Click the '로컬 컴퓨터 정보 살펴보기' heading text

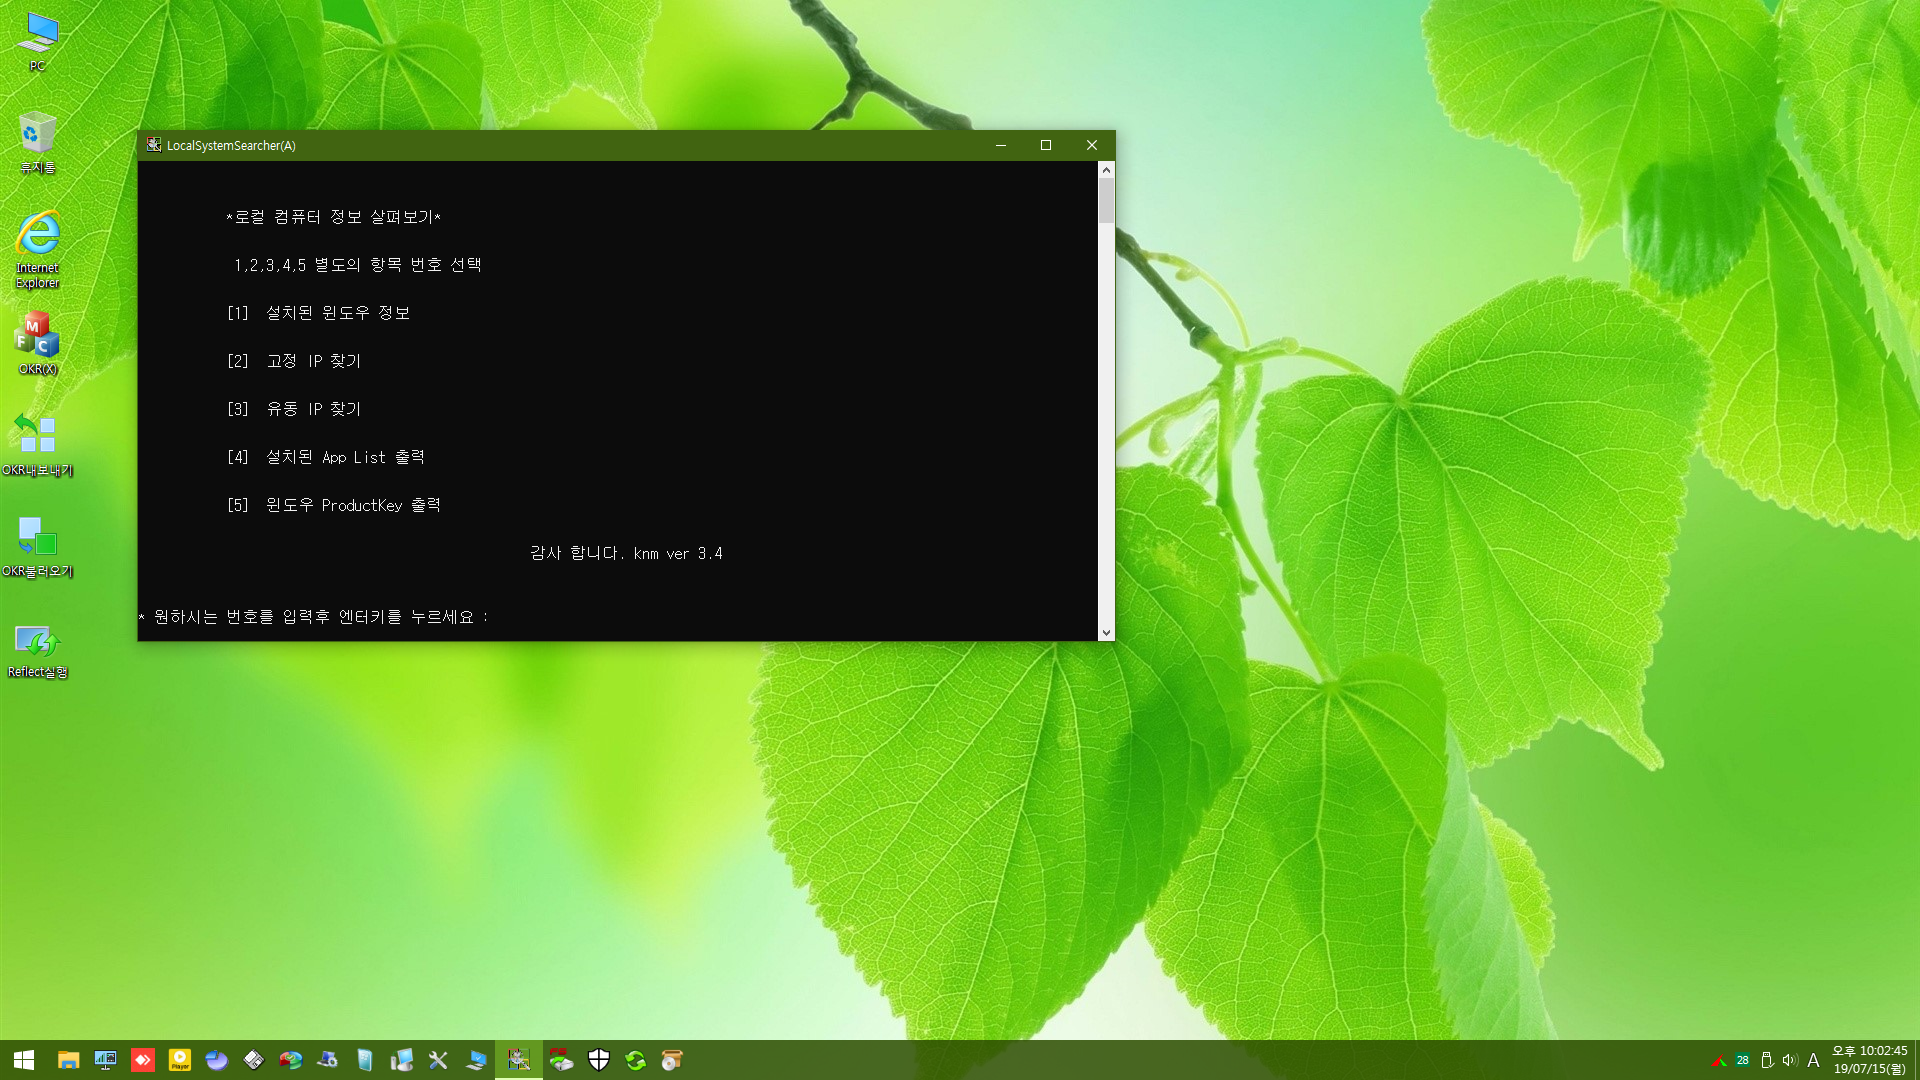[334, 217]
